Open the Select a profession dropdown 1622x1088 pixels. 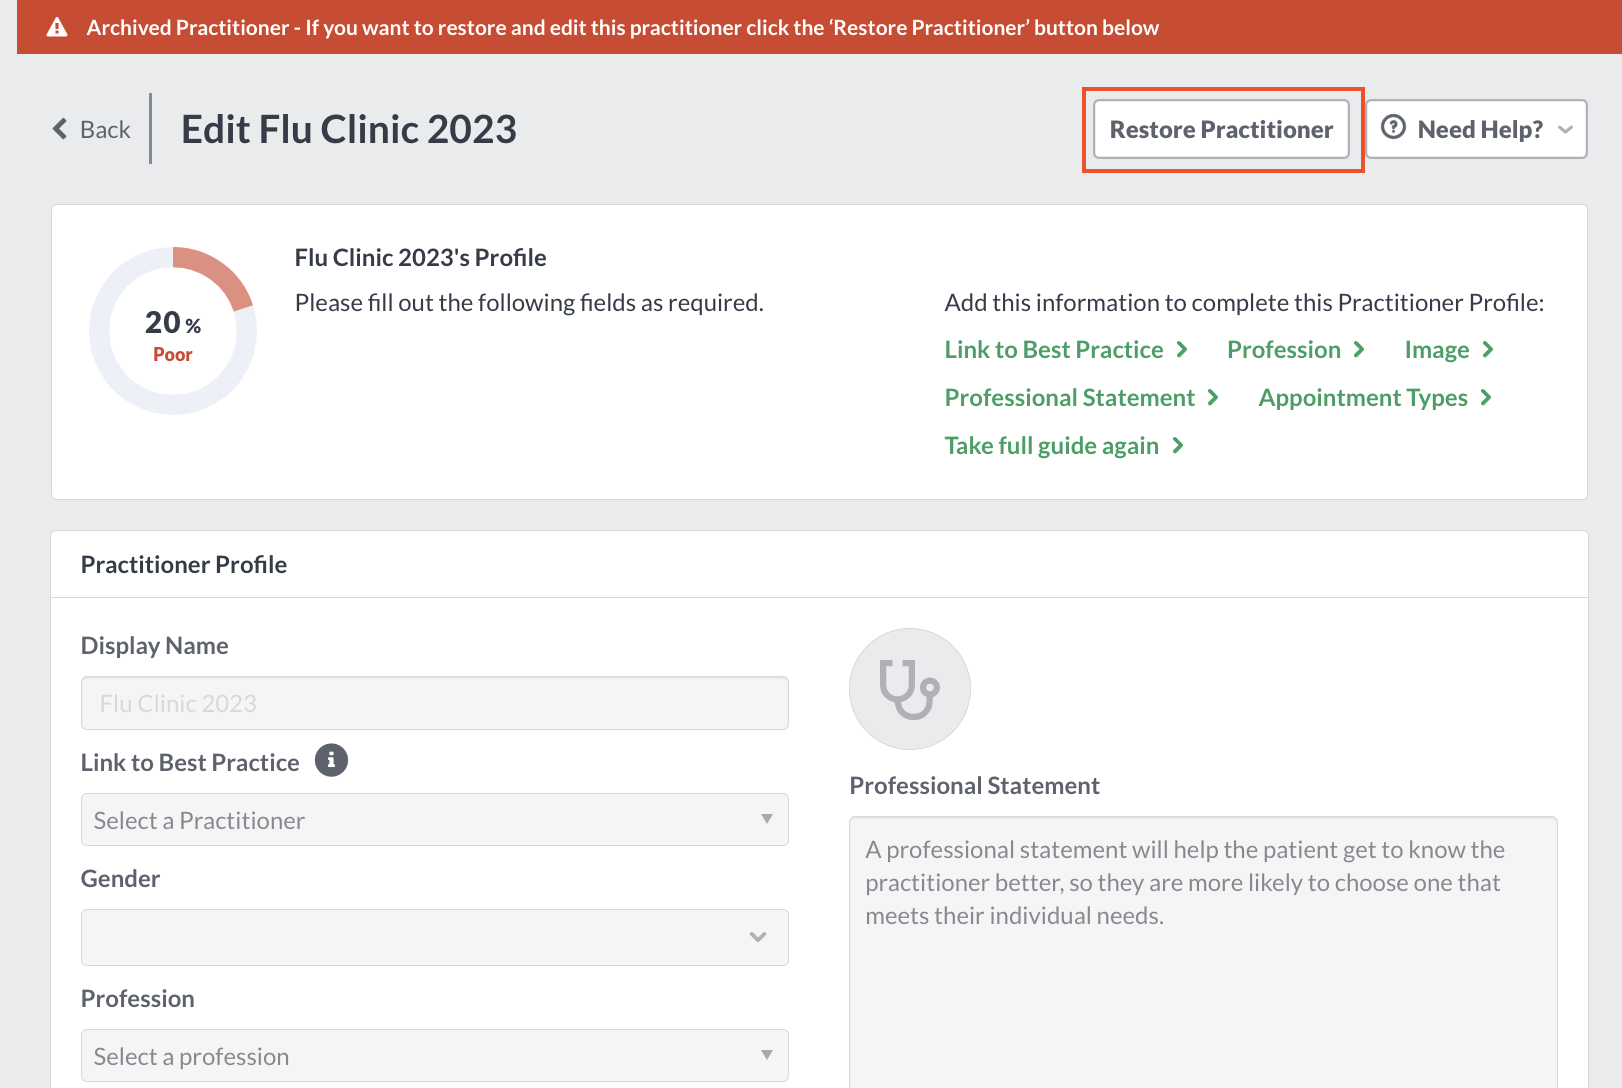(x=434, y=1056)
